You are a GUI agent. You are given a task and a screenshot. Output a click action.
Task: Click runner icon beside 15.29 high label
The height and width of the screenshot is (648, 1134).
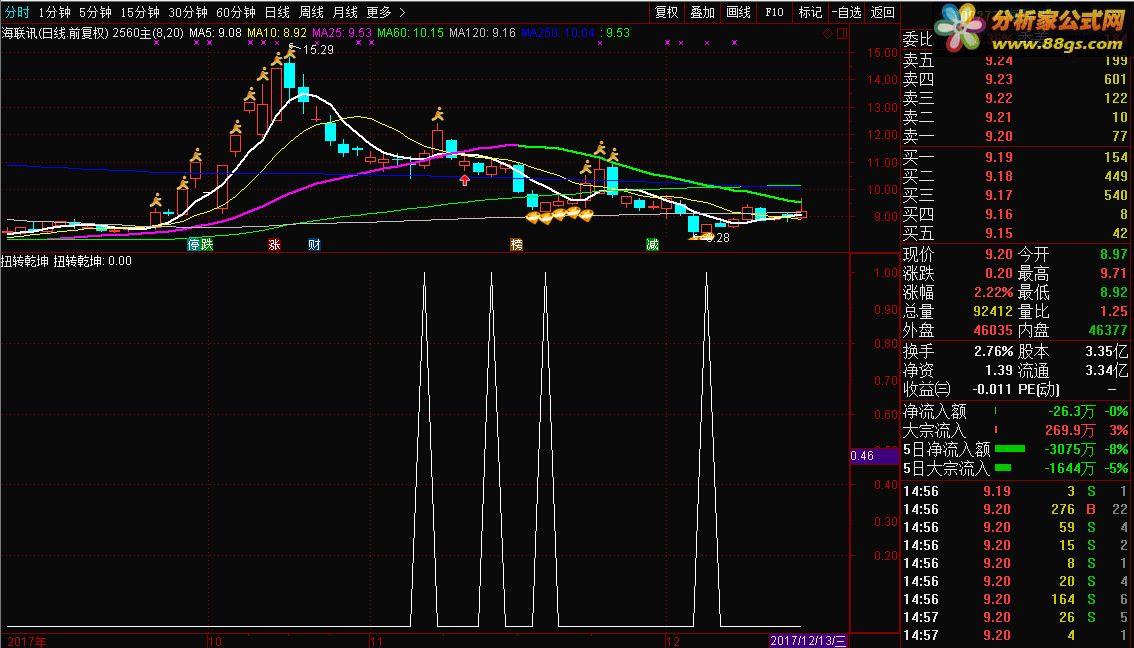point(290,51)
